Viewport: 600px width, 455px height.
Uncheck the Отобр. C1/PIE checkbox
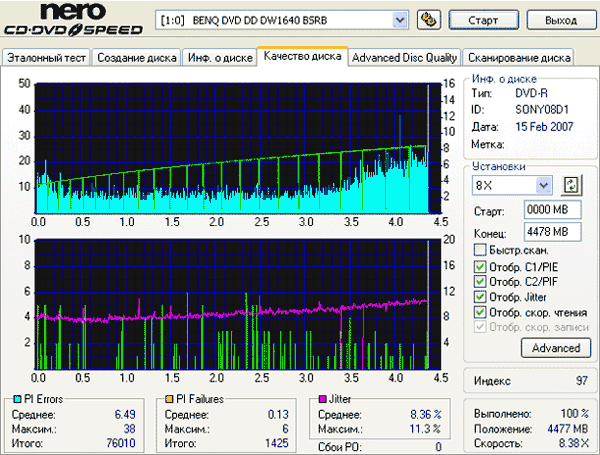coord(481,266)
